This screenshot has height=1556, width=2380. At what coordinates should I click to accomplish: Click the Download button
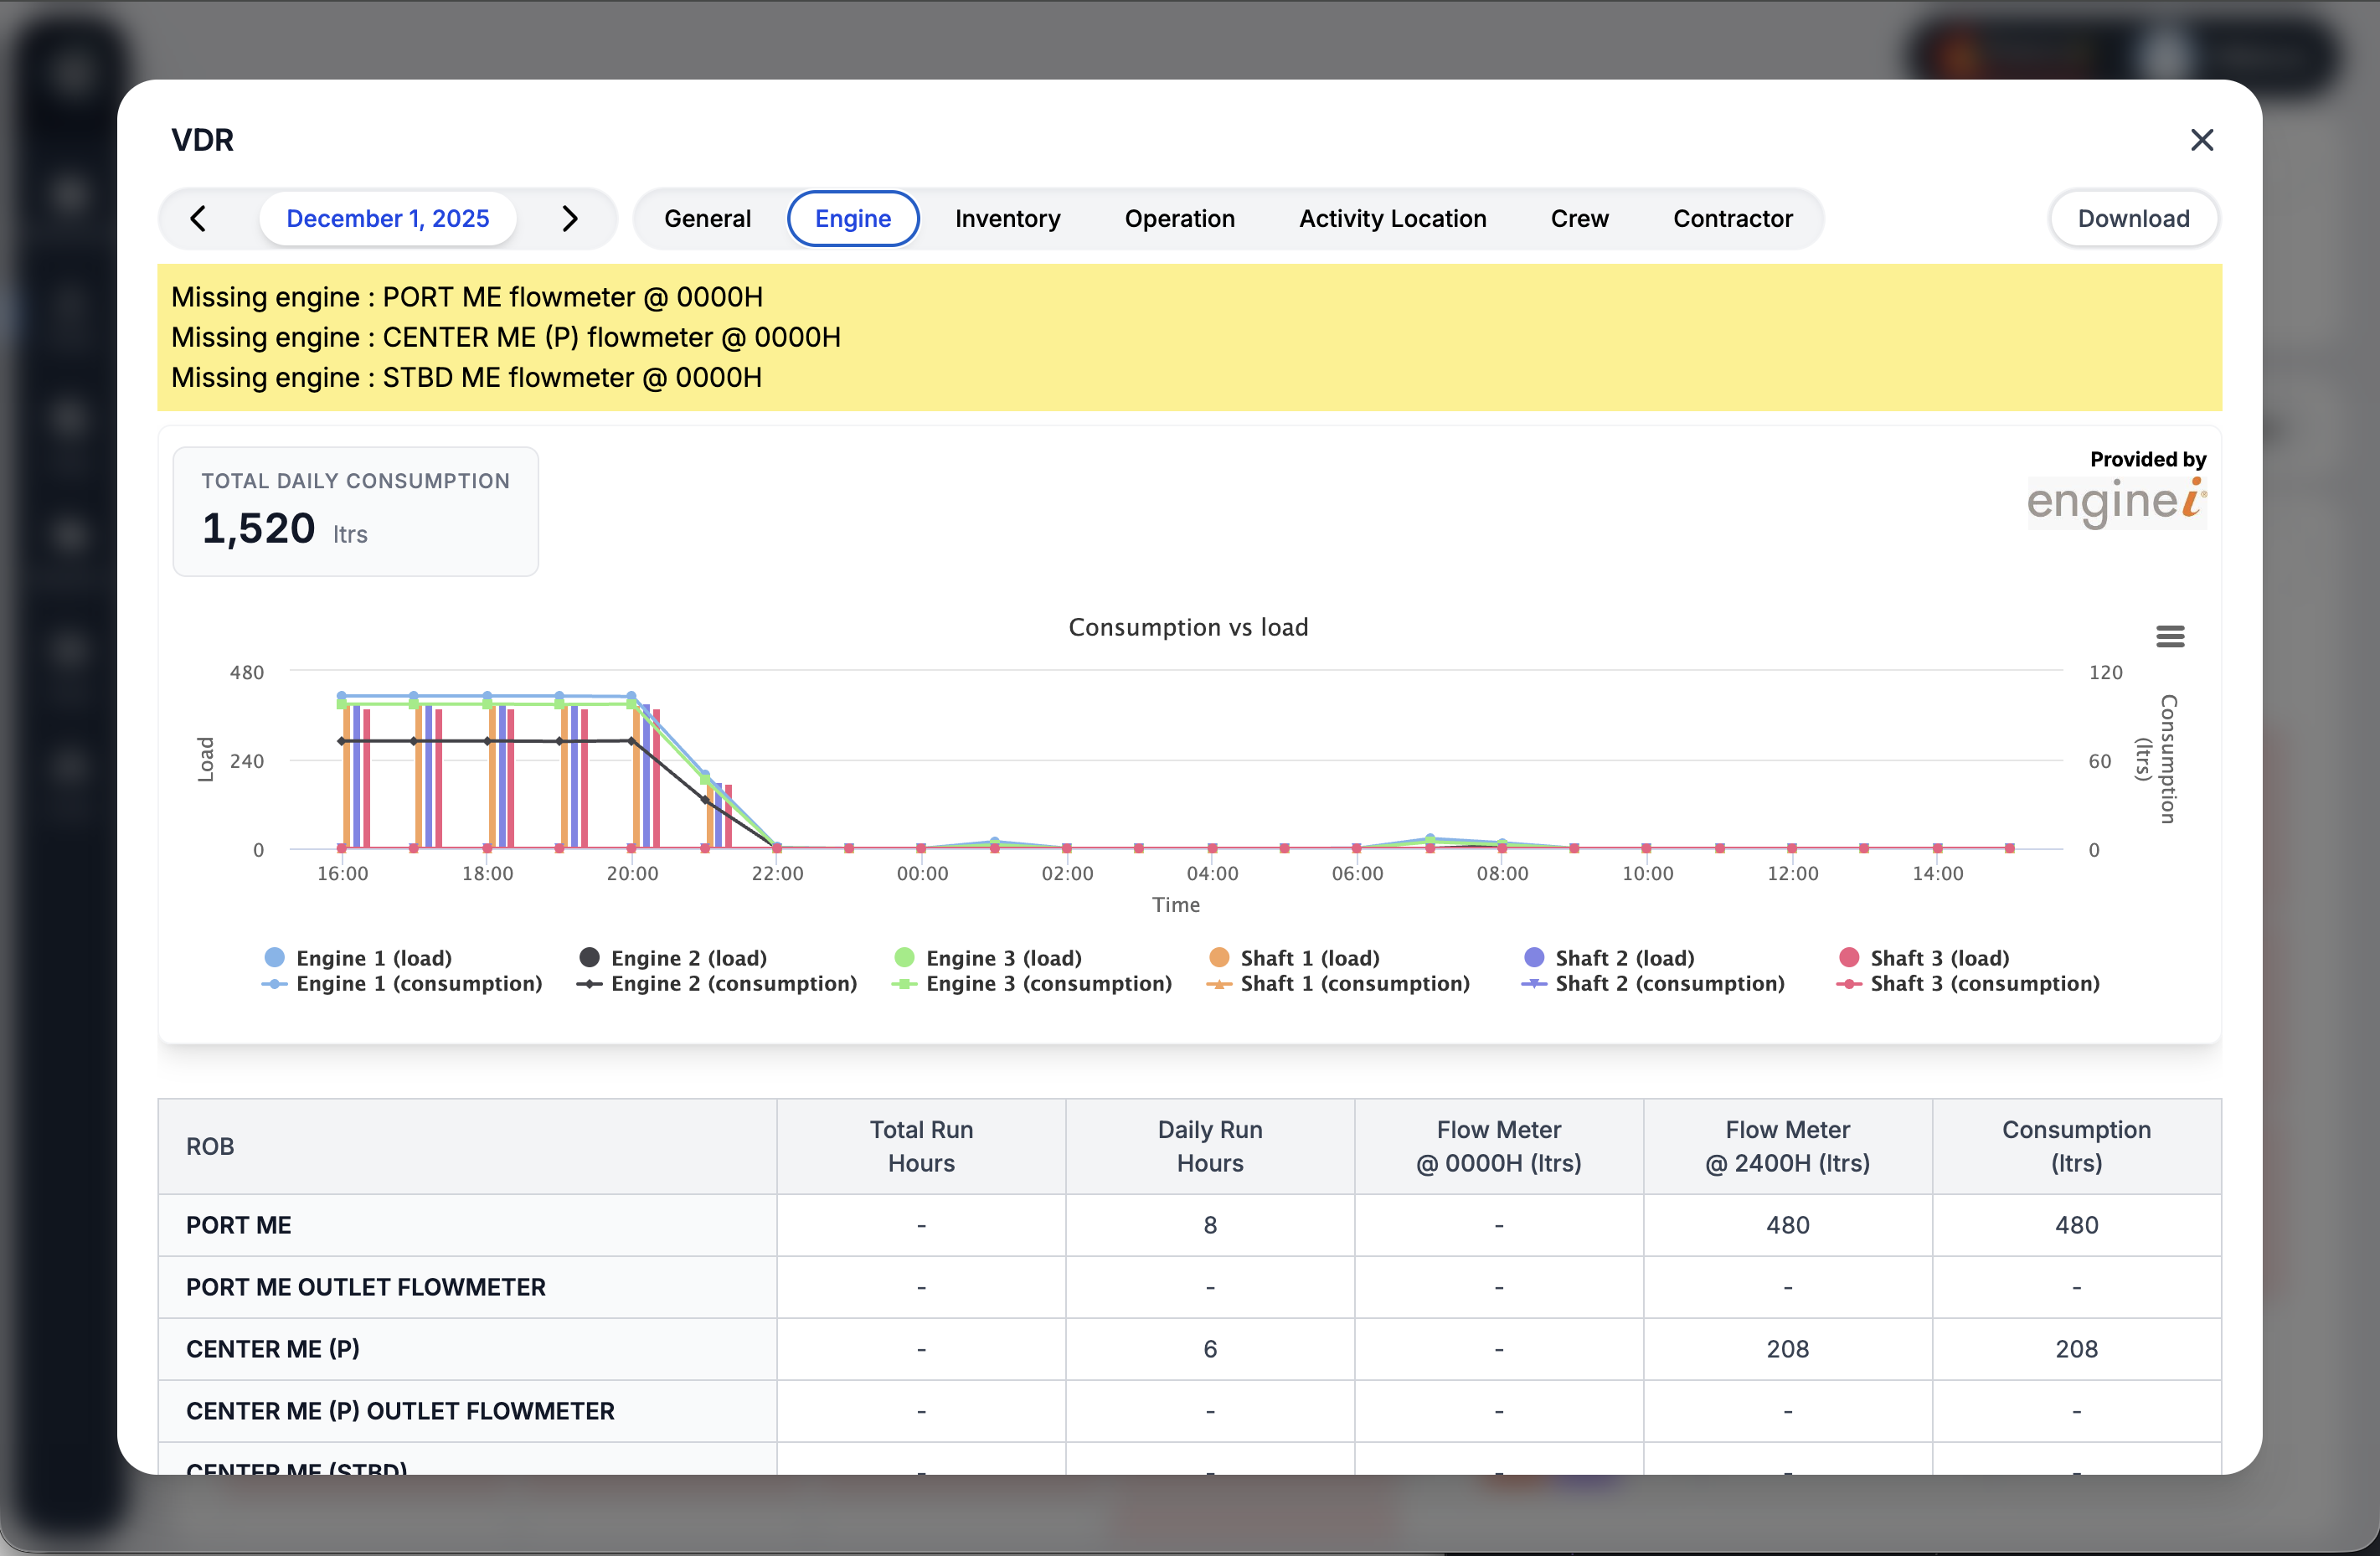click(x=2133, y=218)
